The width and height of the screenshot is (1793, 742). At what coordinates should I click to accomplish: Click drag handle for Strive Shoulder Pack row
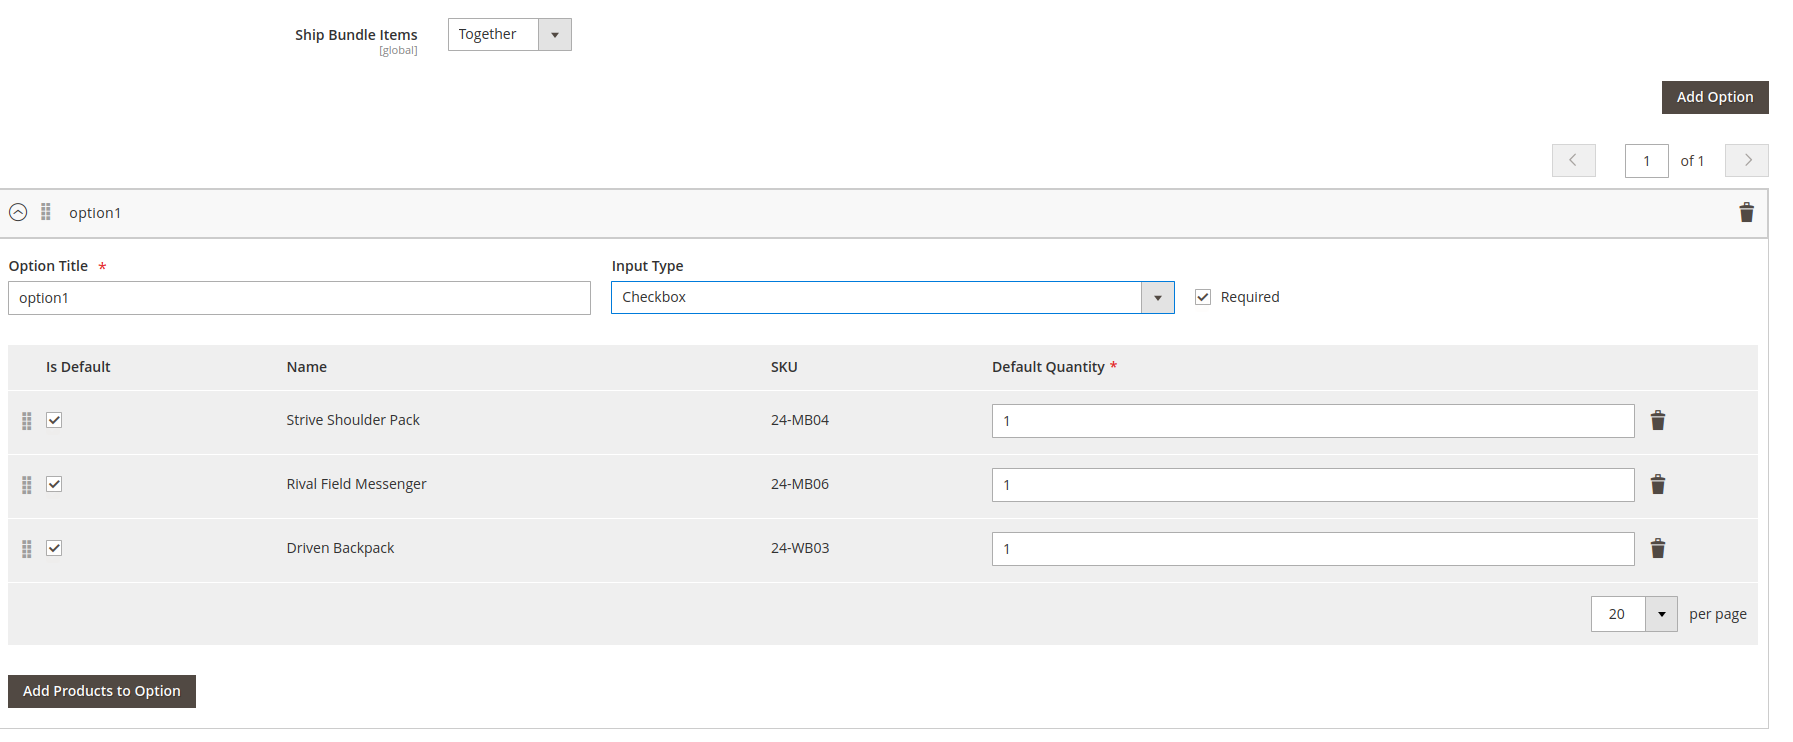coord(27,421)
